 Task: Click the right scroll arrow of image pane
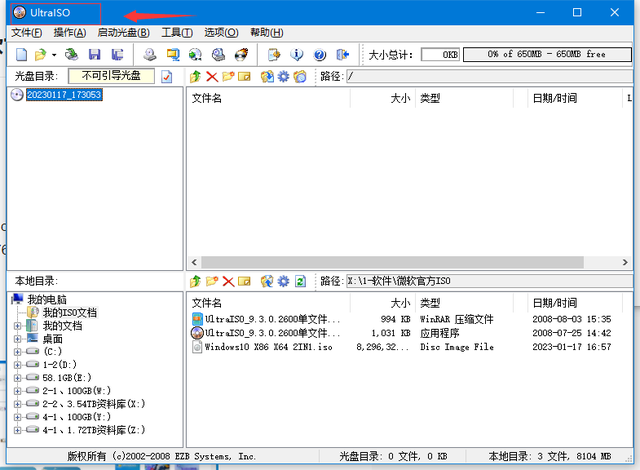point(625,262)
